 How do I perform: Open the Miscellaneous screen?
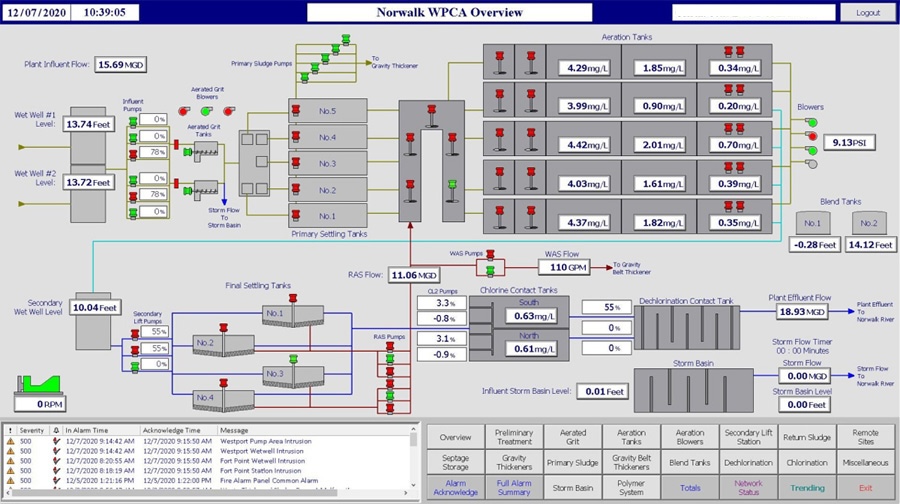(x=866, y=463)
